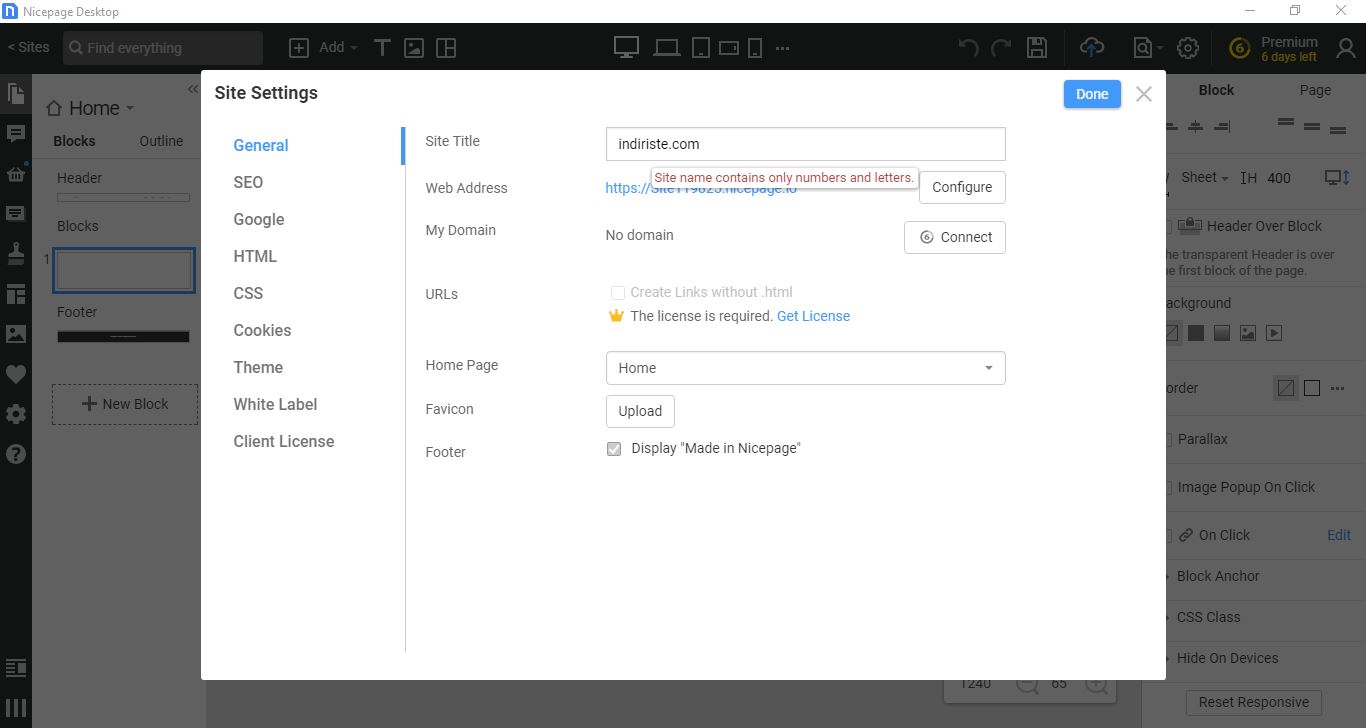Click the blue Done button
1366x728 pixels.
coord(1092,94)
